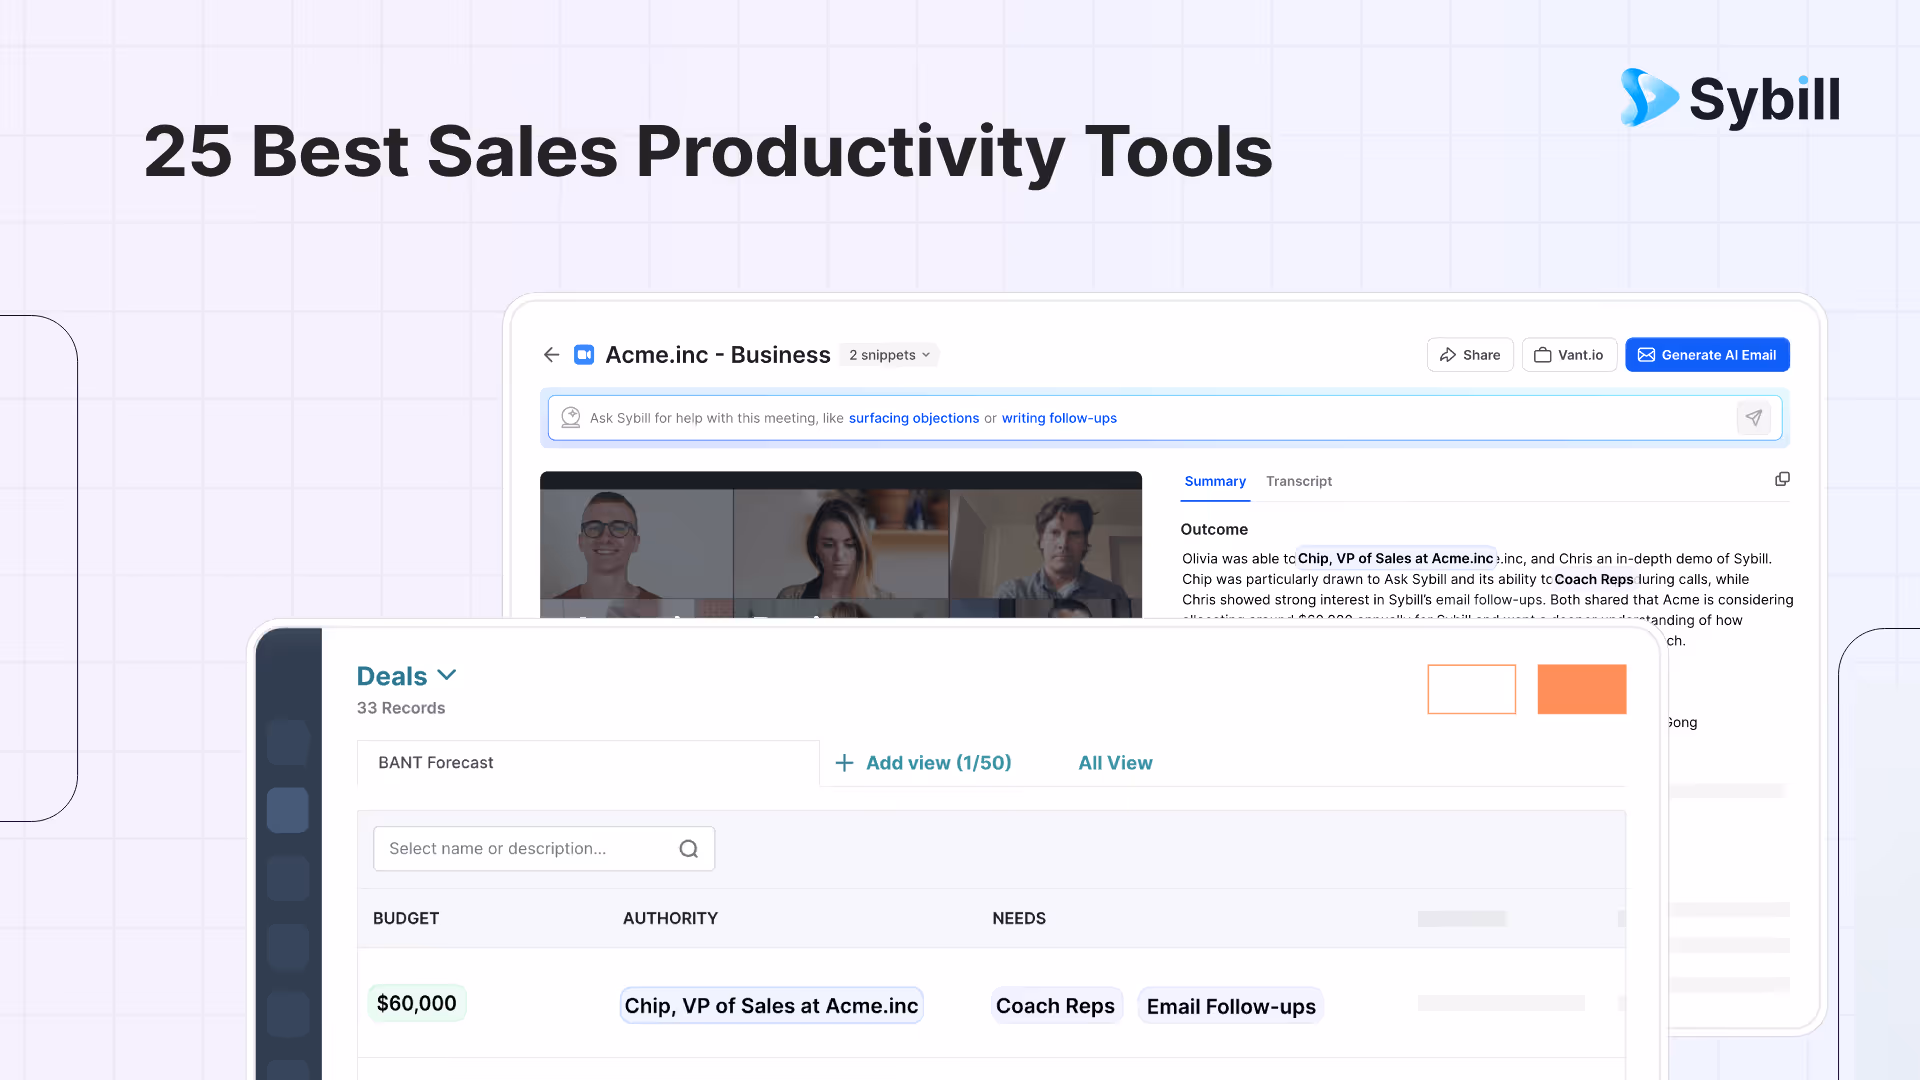Click the meeting video thumbnail

coord(841,545)
